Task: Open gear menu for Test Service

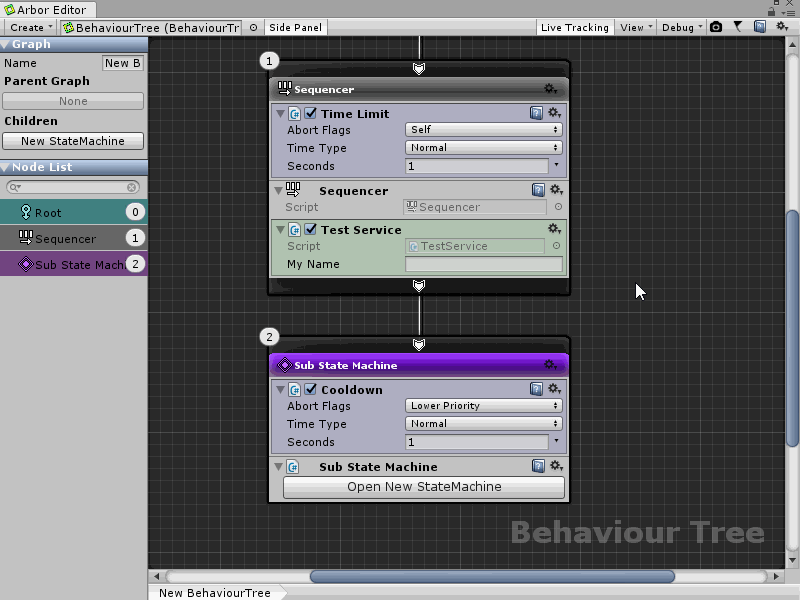Action: tap(556, 229)
